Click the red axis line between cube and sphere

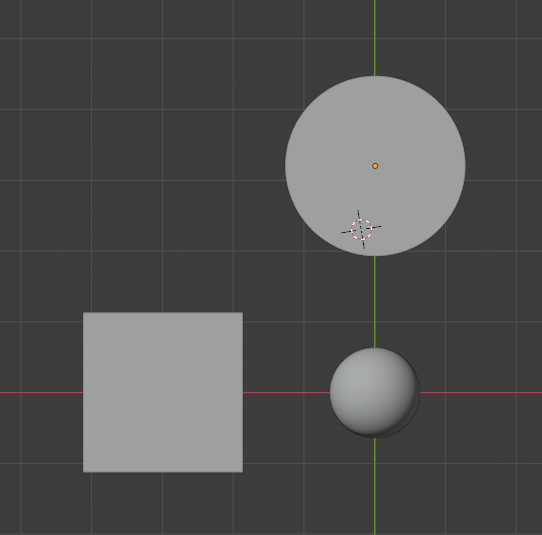(x=286, y=393)
